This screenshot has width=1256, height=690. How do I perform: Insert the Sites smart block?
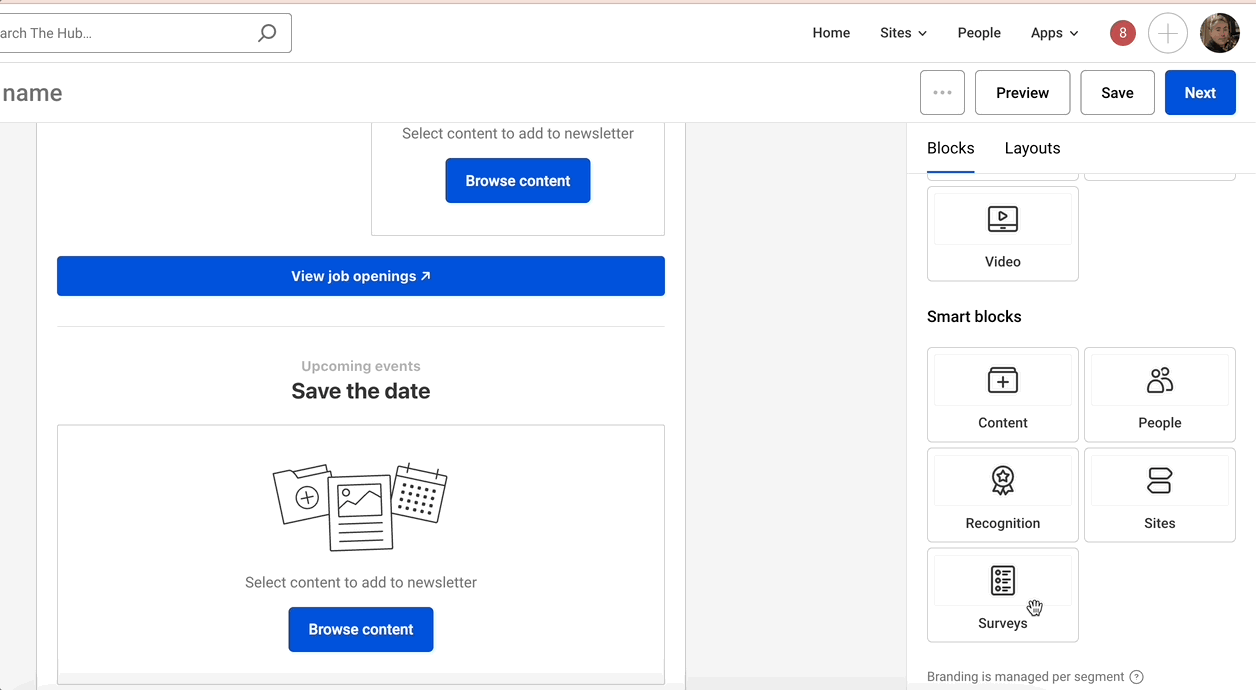pos(1159,494)
